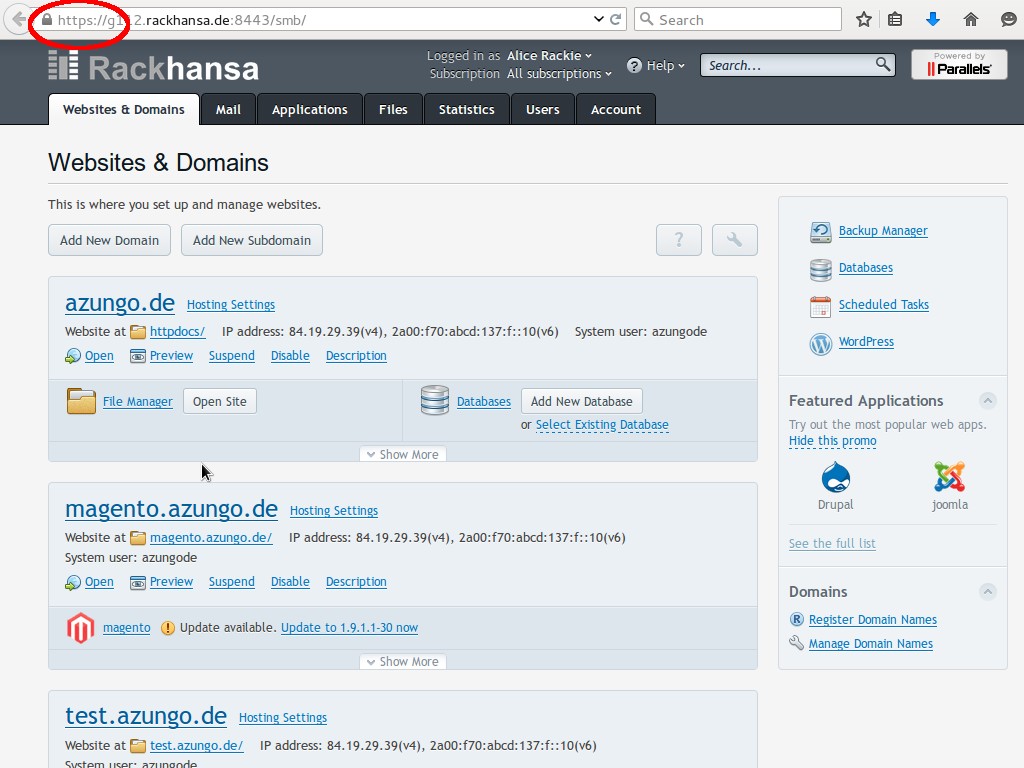Open Hosting Settings for magento.azungo.de
Image resolution: width=1024 pixels, height=768 pixels.
tap(334, 511)
